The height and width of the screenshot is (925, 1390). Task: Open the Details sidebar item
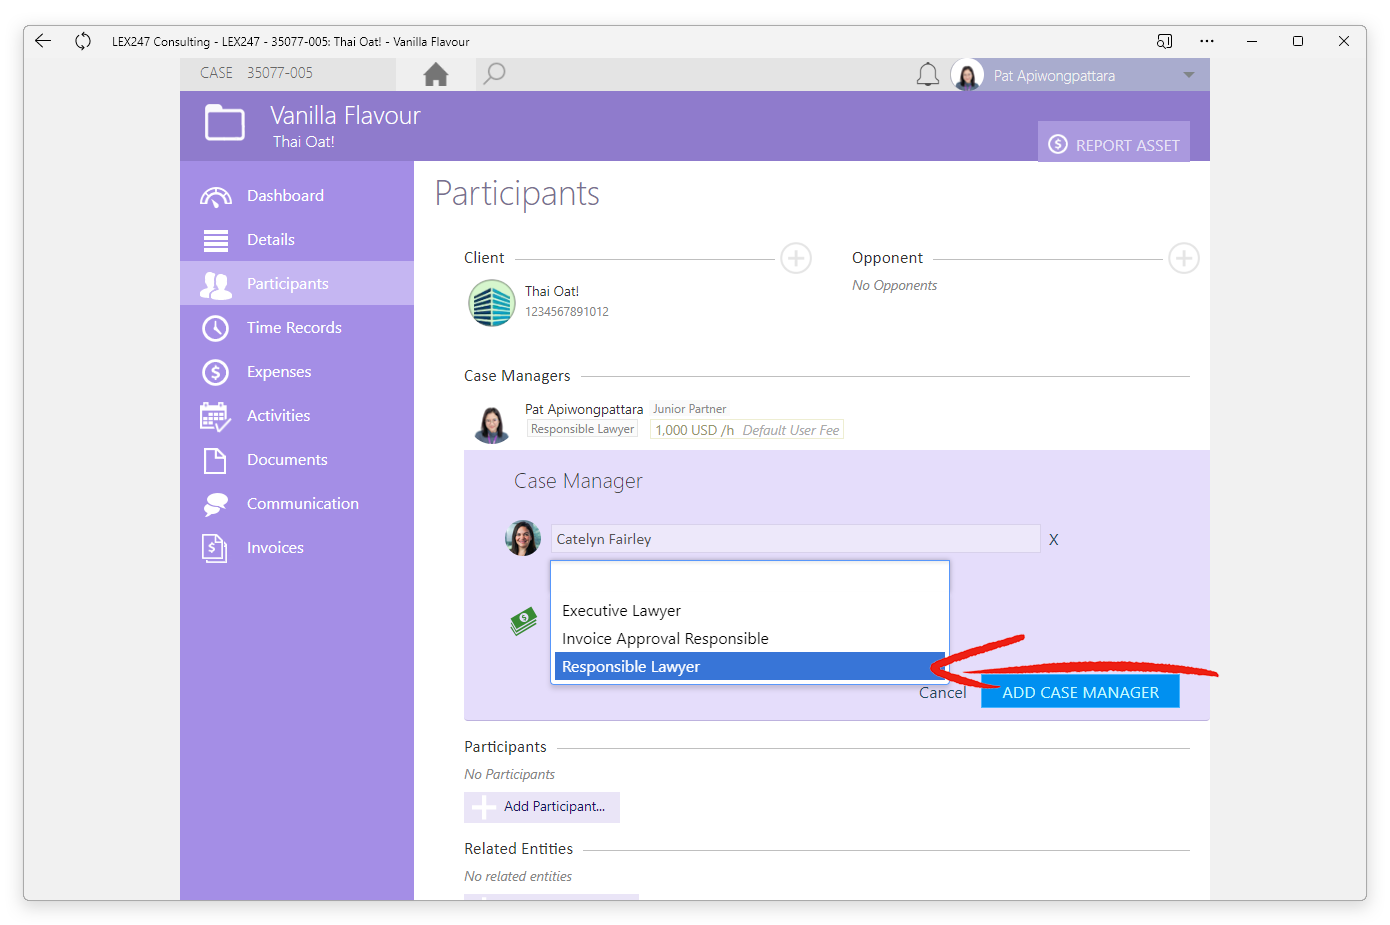(297, 240)
